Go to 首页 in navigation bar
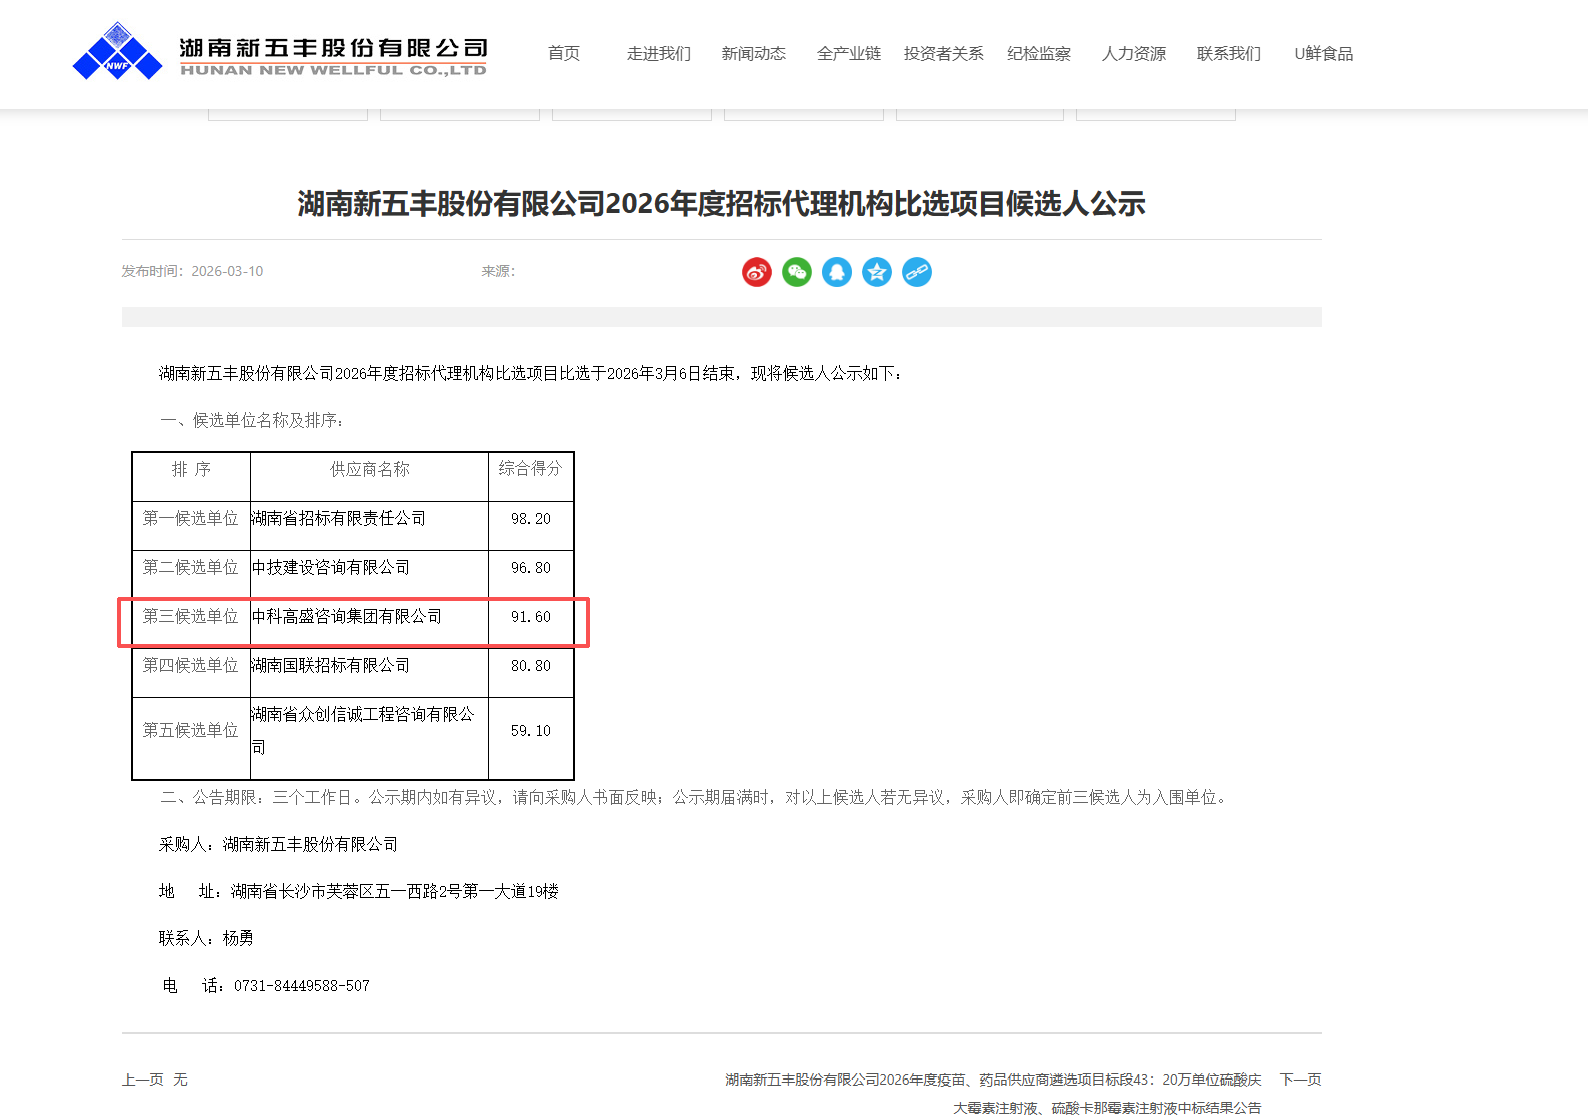Viewport: 1588px width, 1117px height. pos(564,54)
